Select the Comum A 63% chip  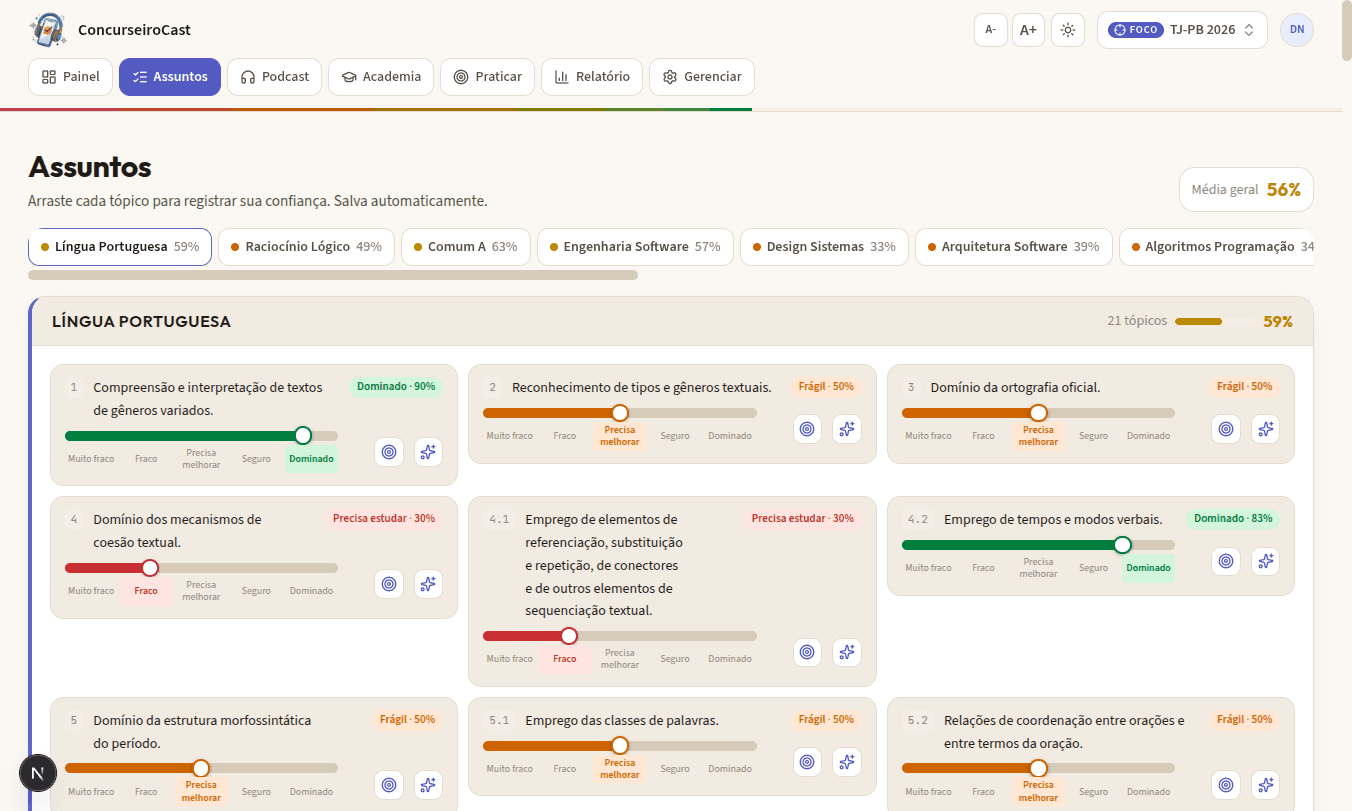[466, 247]
